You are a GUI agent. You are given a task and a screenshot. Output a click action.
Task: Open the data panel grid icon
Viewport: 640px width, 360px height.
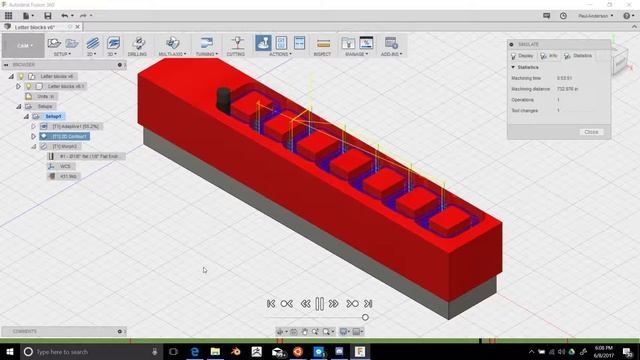[9, 16]
